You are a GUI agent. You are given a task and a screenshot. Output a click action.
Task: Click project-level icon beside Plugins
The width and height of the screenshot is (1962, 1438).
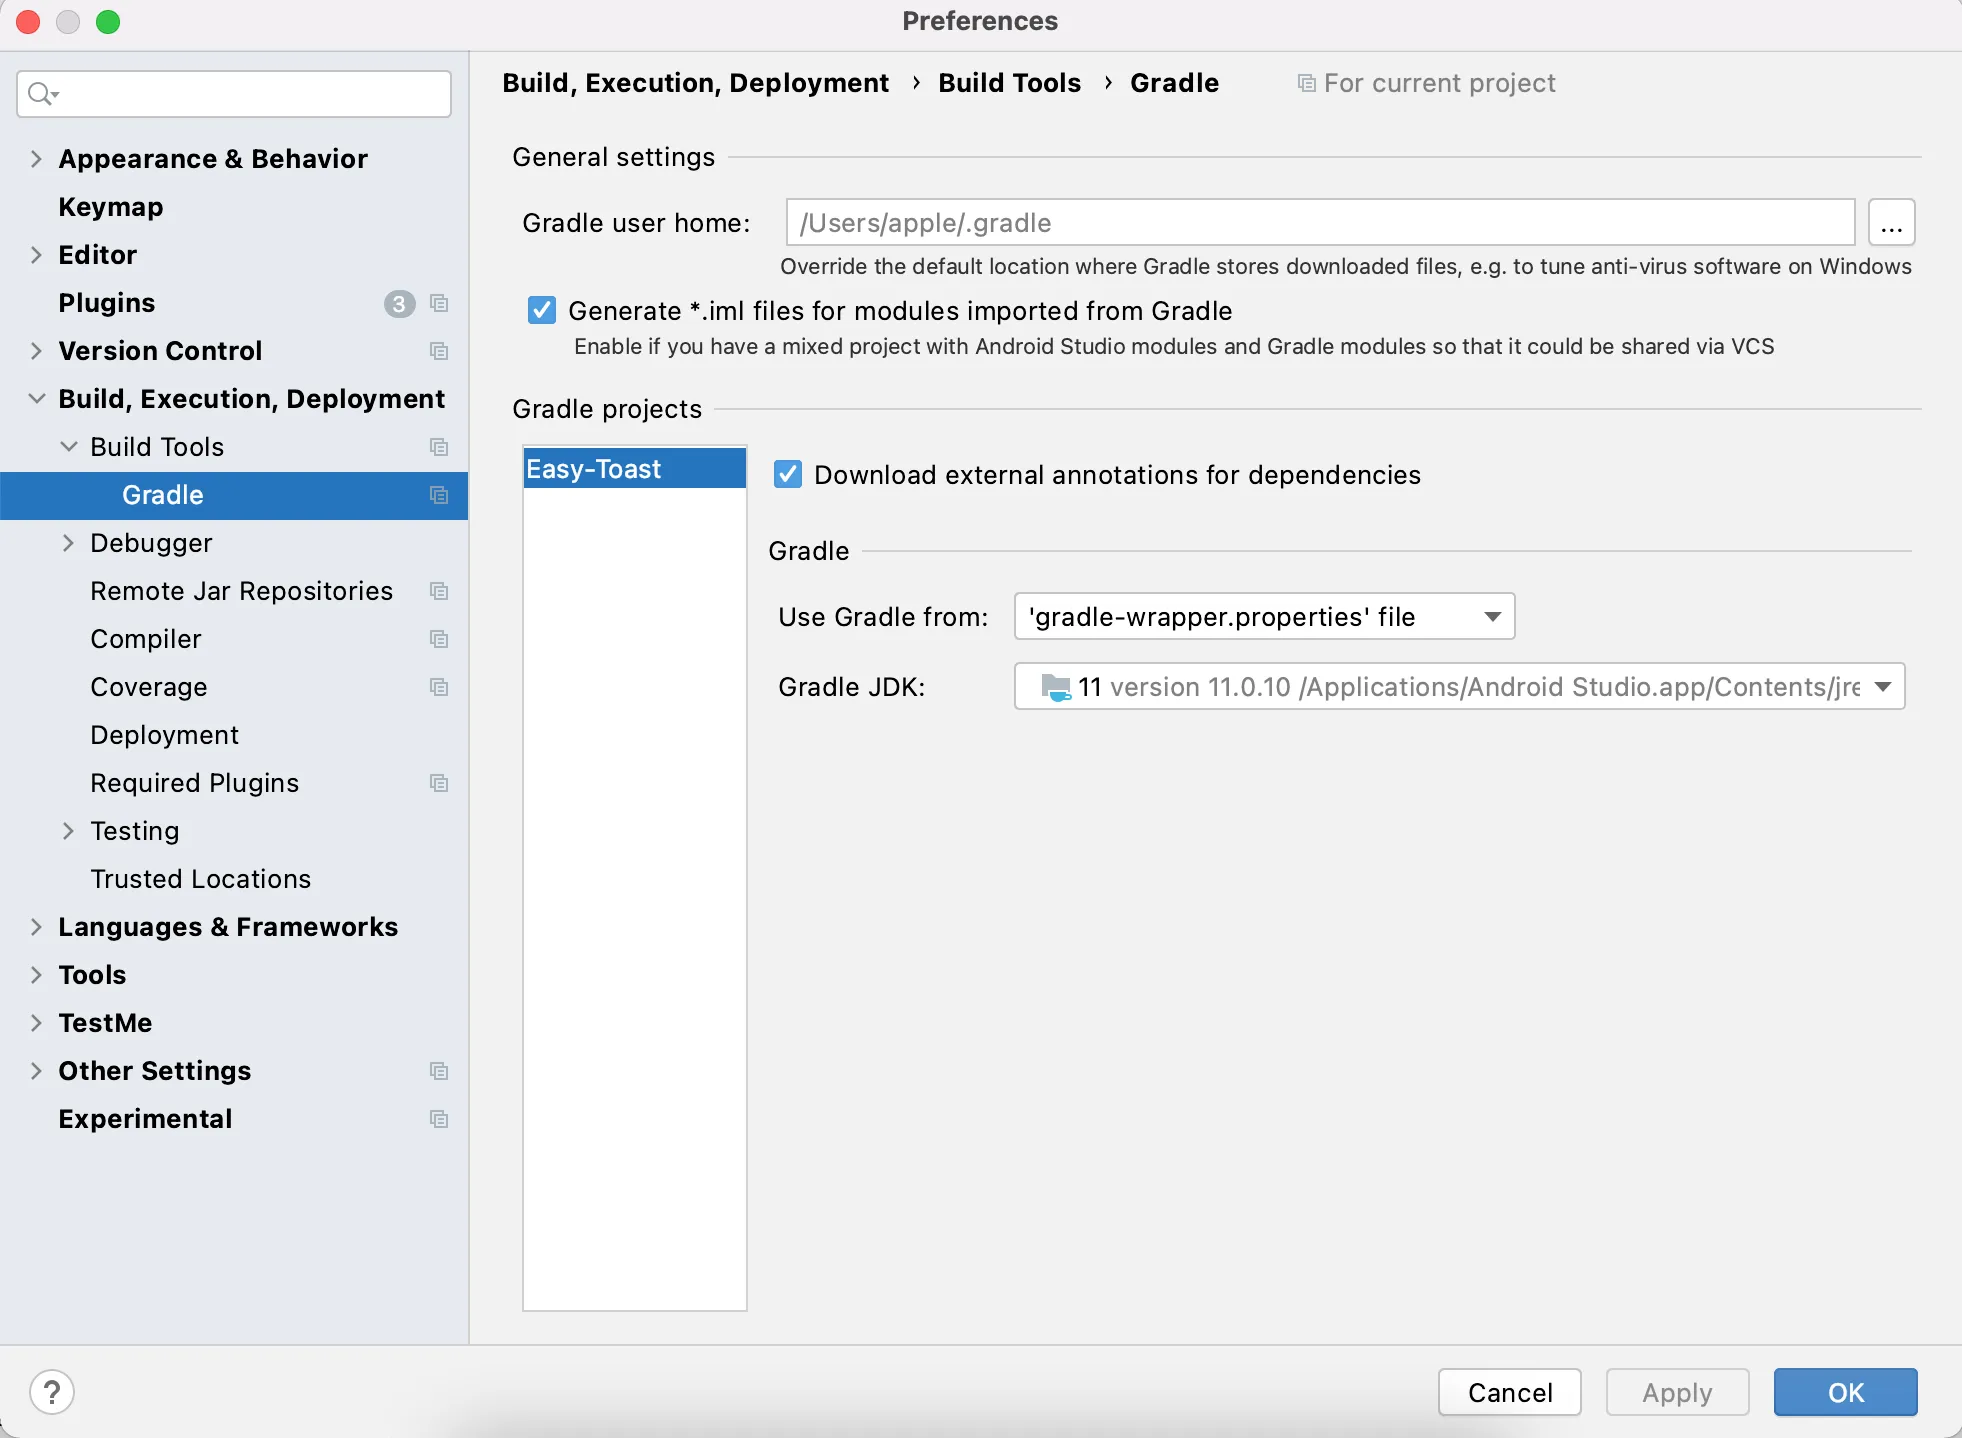coord(439,303)
